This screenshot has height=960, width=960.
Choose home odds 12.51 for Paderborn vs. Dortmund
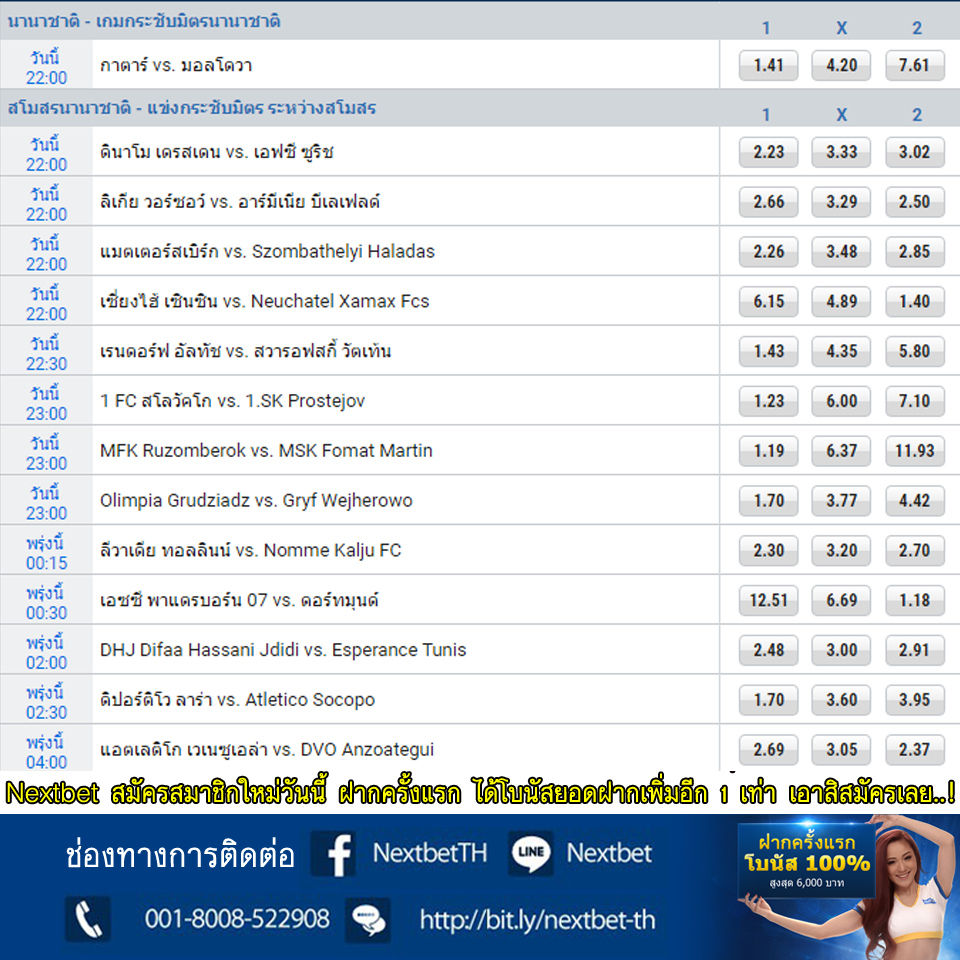768,600
